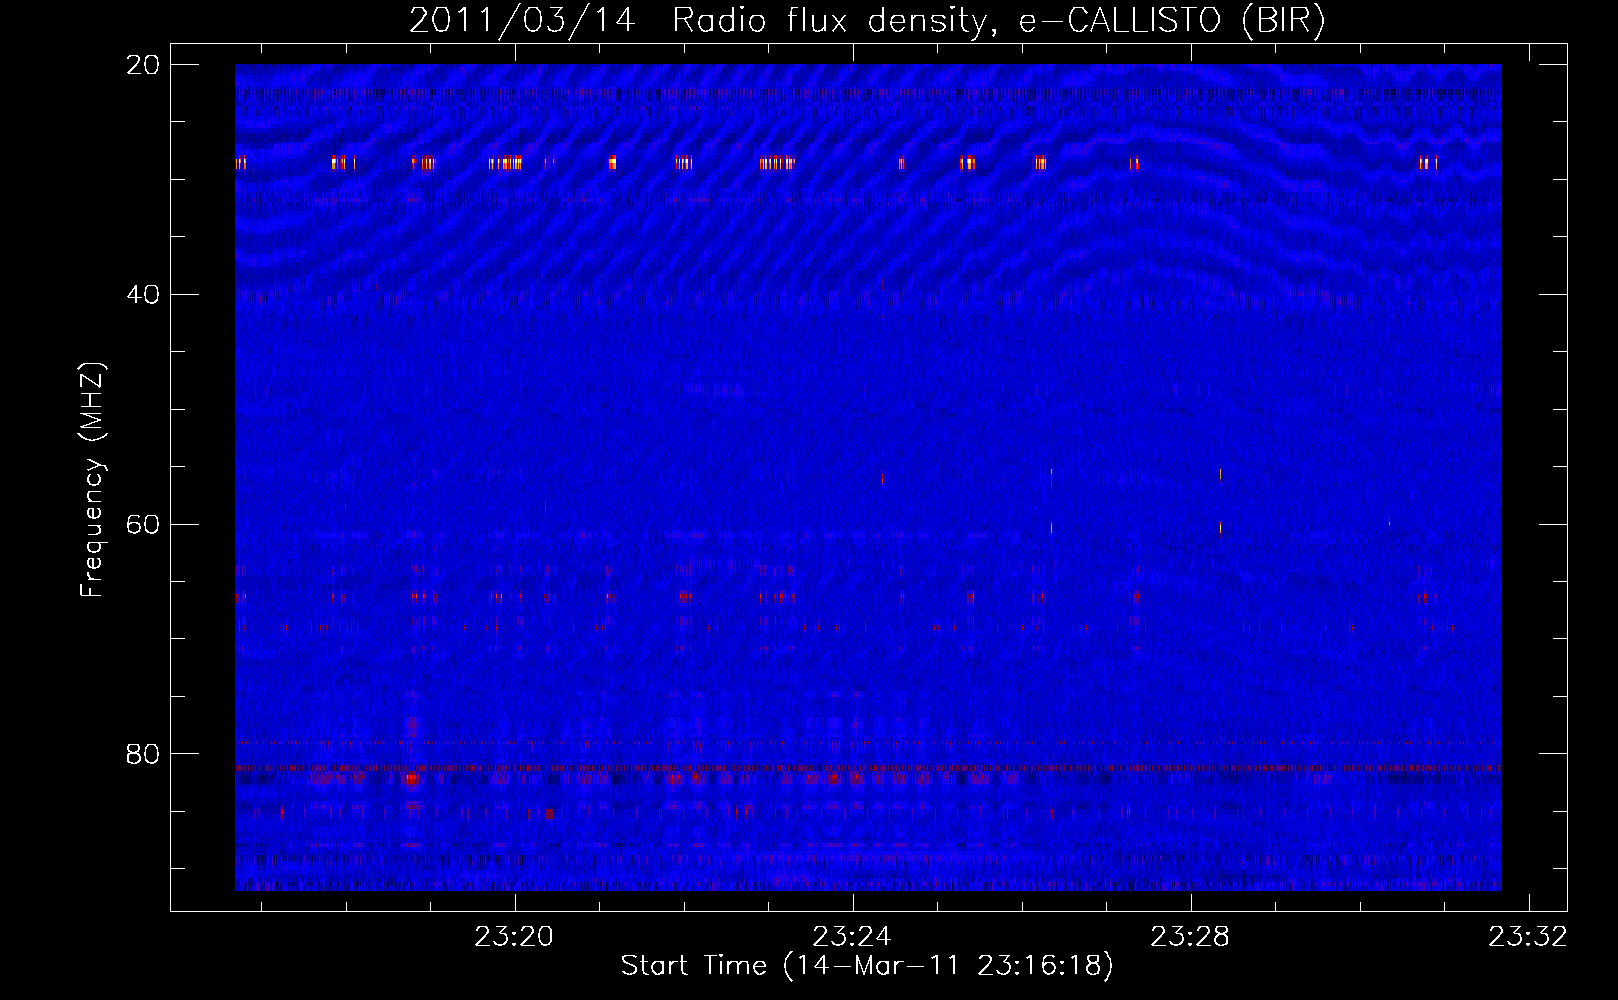Screen dimensions: 1618x1000
Task: Click the 60 frequency tick label
Action: (x=143, y=524)
